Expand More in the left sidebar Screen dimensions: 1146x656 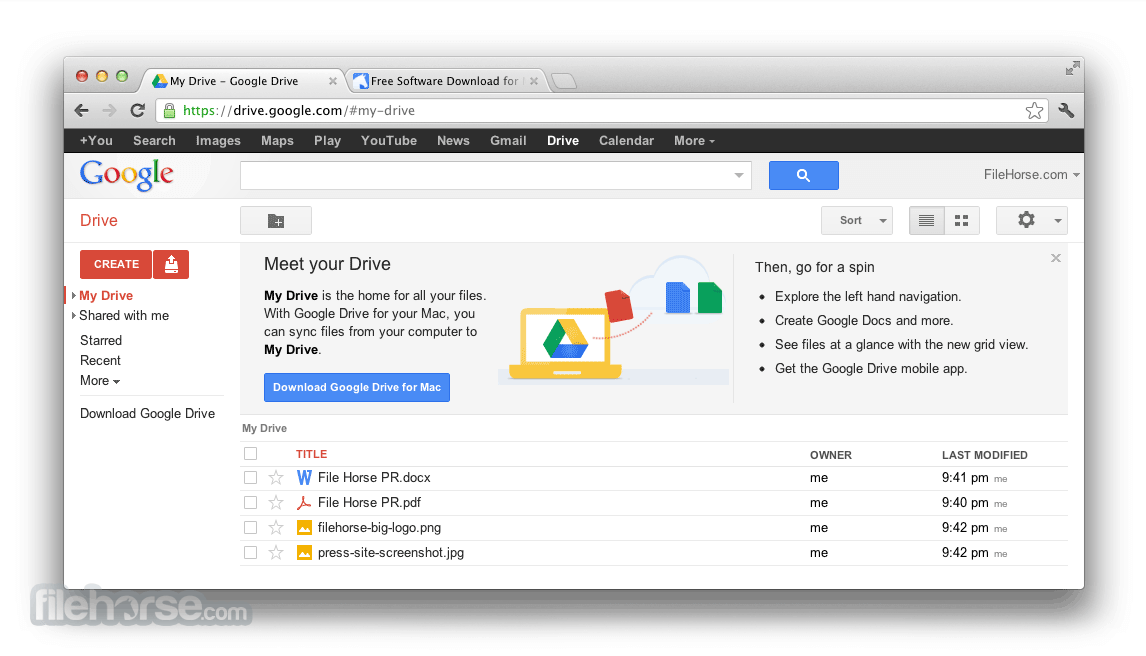click(100, 381)
